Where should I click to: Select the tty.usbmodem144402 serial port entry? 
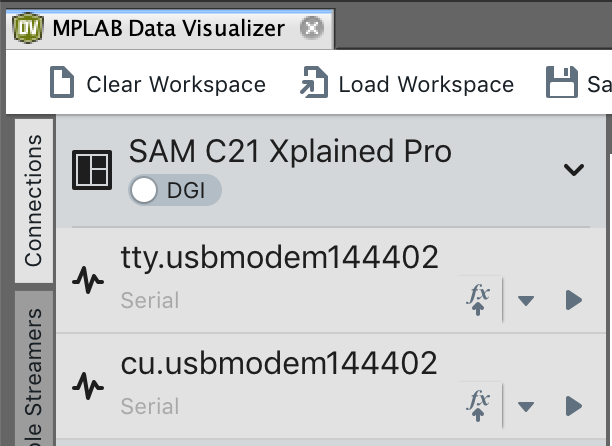click(x=280, y=259)
